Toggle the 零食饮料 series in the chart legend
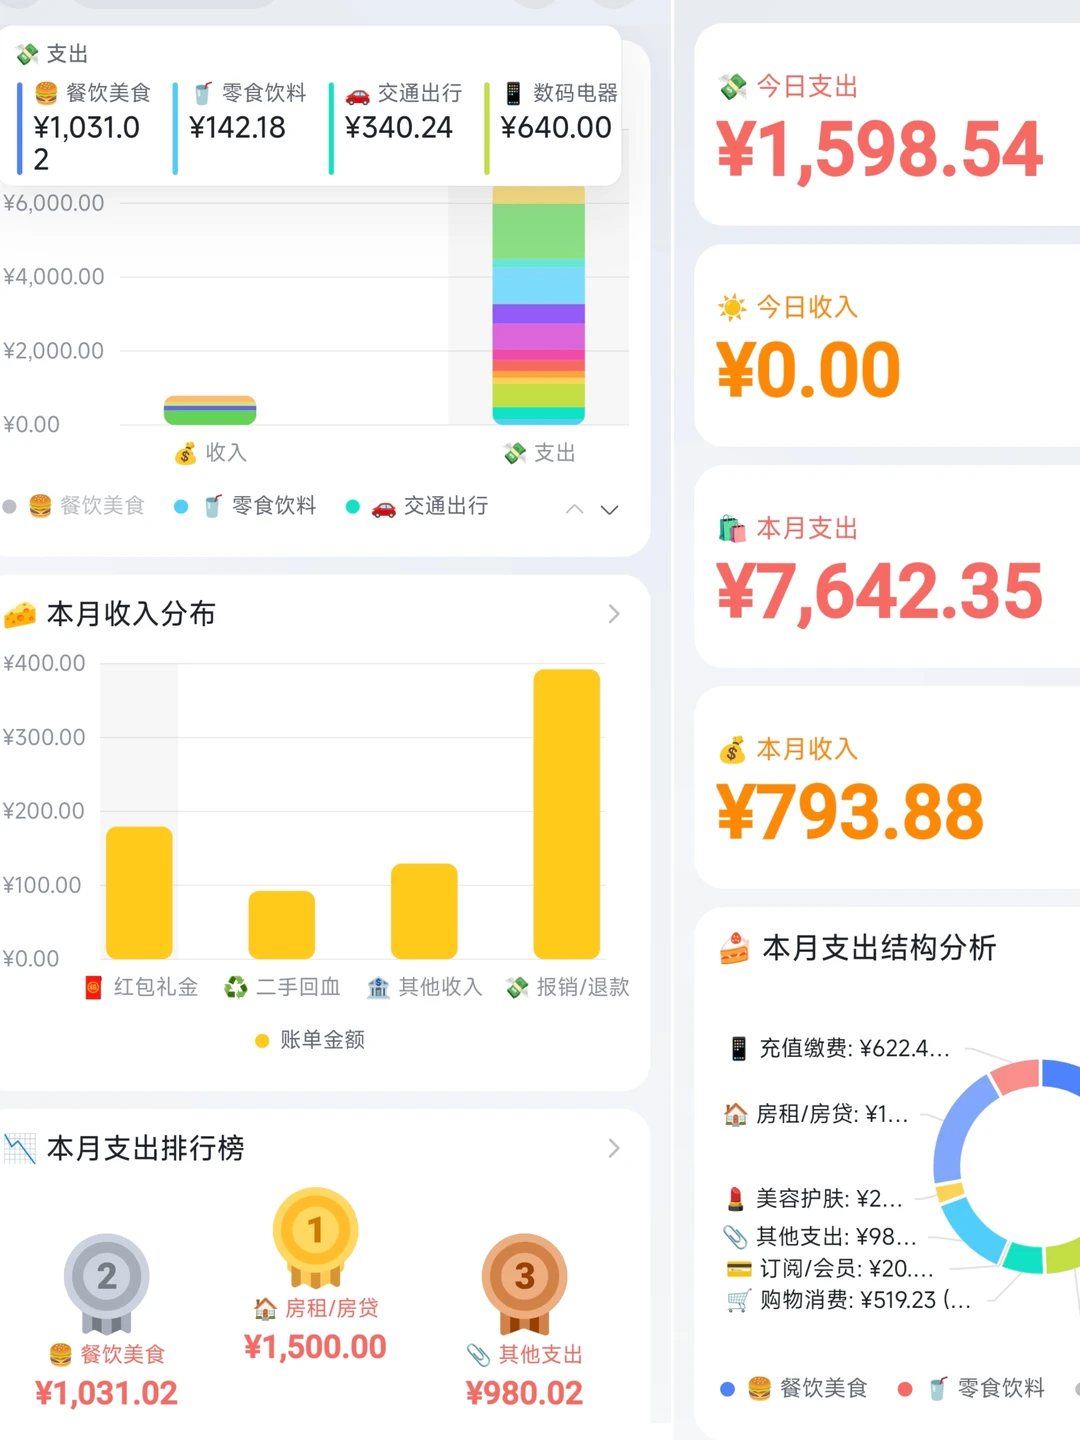Image resolution: width=1080 pixels, height=1440 pixels. coord(245,506)
